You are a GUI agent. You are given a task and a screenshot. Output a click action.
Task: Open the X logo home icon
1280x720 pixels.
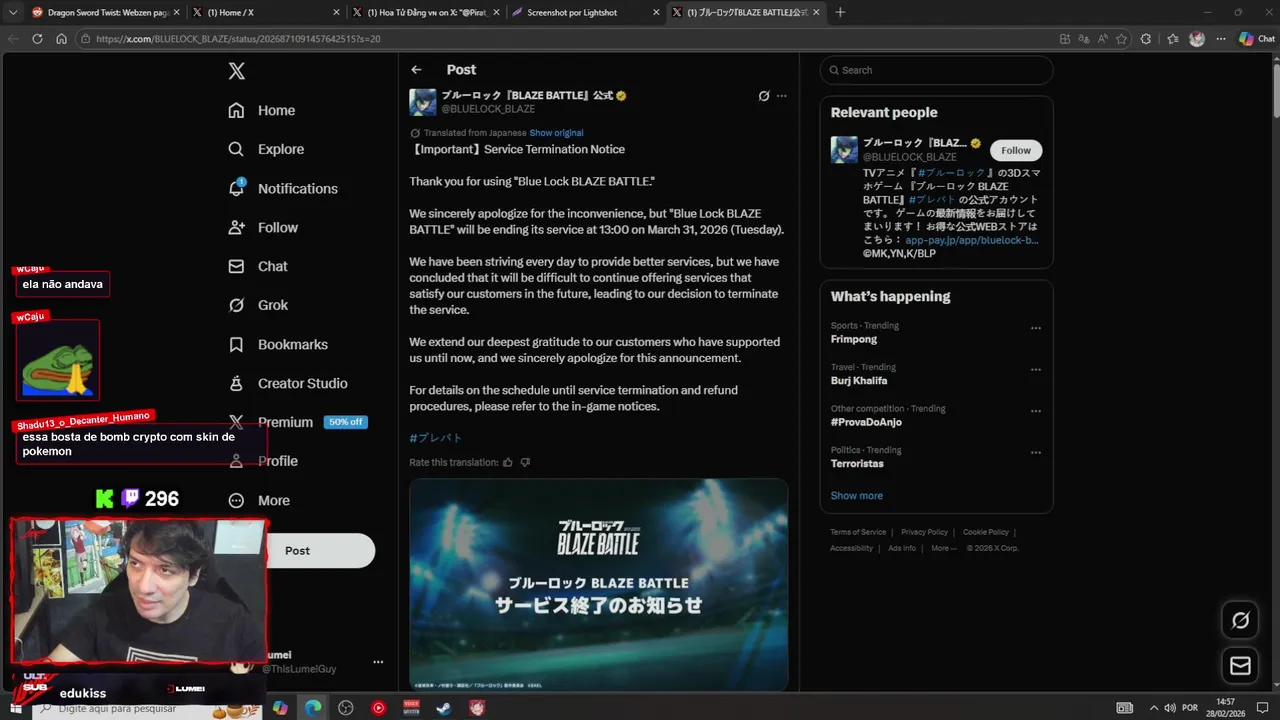tap(236, 71)
